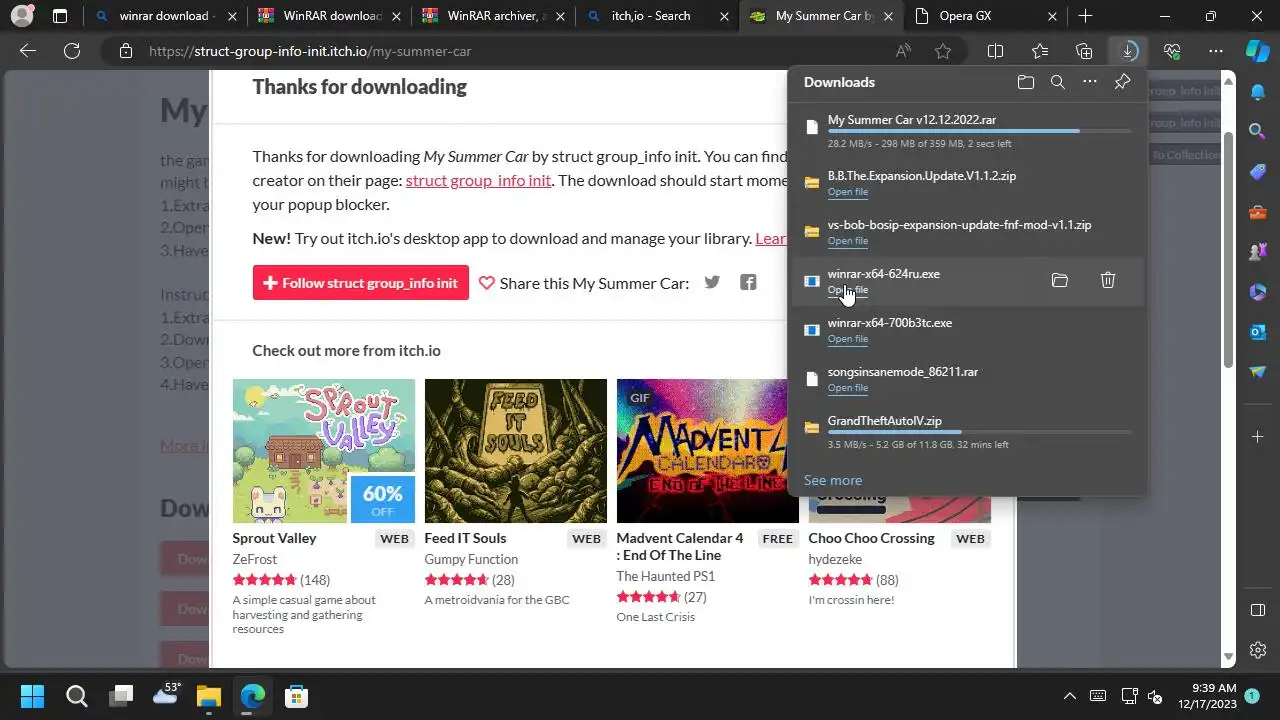Add page to favorites star

coord(943,51)
